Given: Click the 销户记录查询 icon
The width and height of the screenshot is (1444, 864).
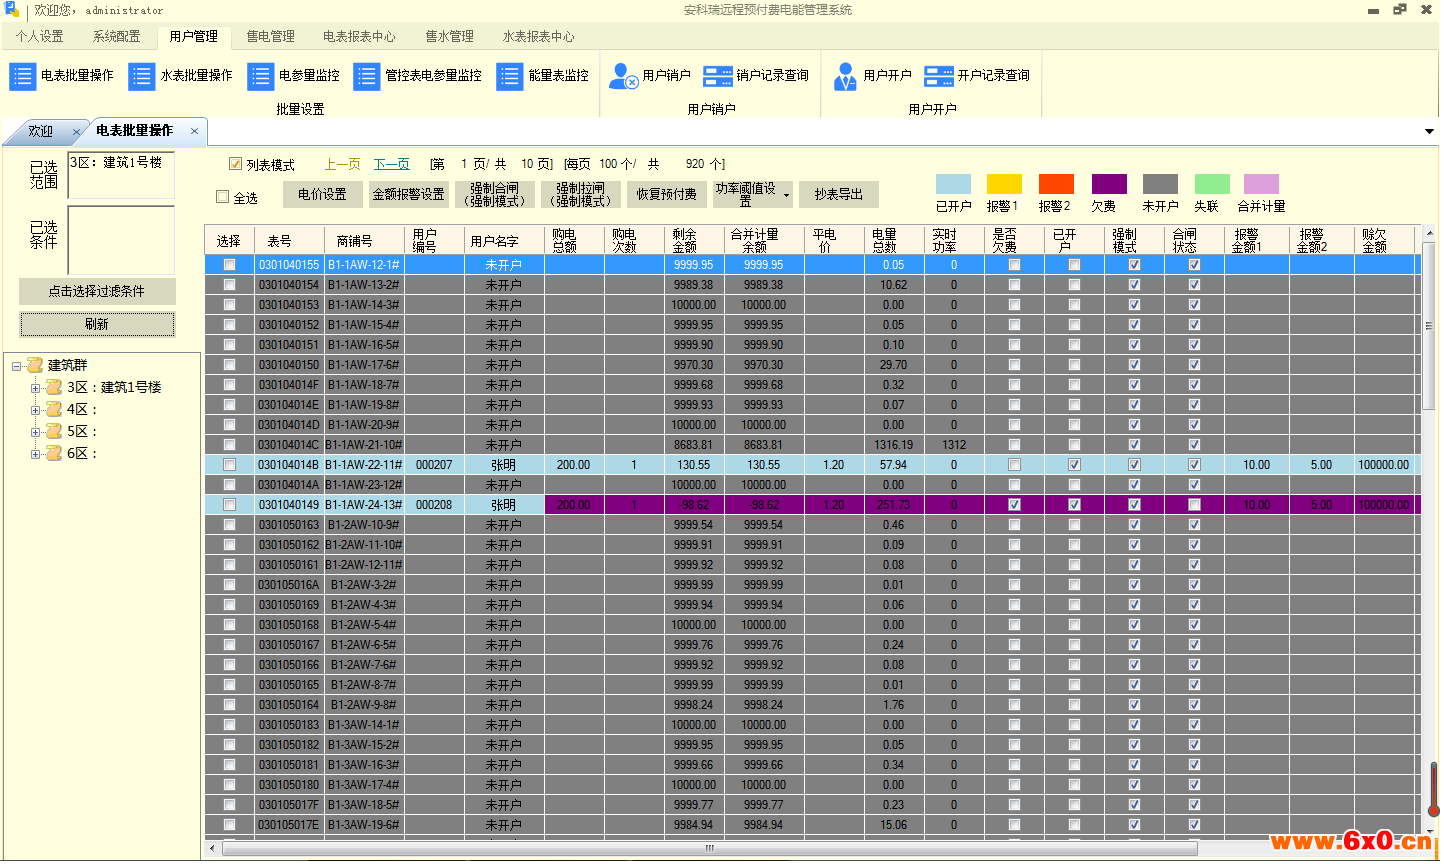Looking at the screenshot, I should point(718,76).
